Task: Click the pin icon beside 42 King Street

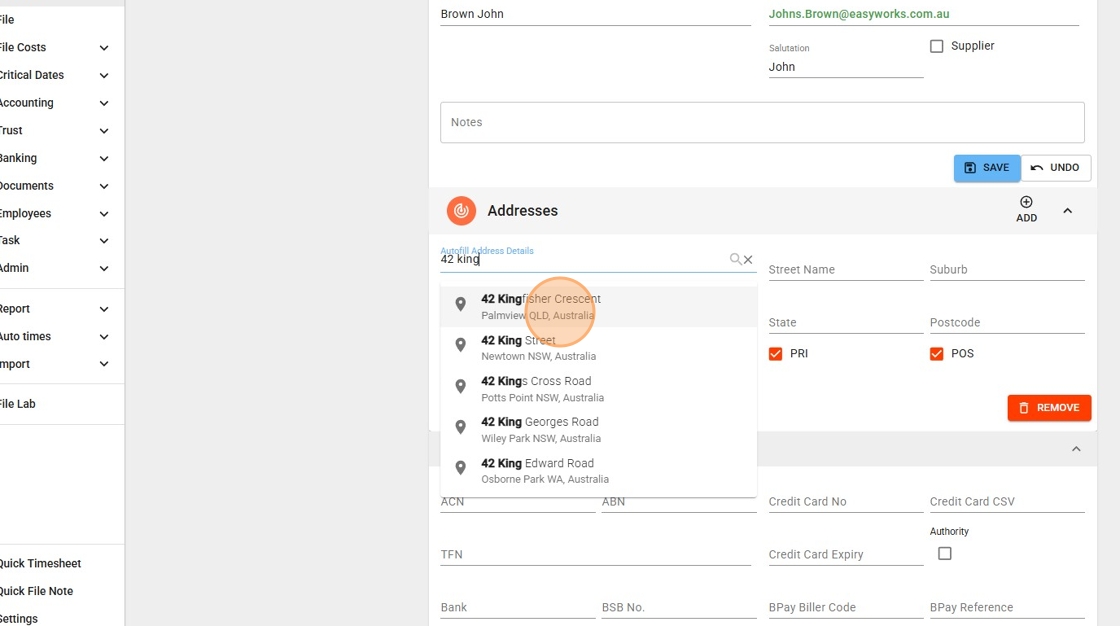Action: (x=460, y=346)
